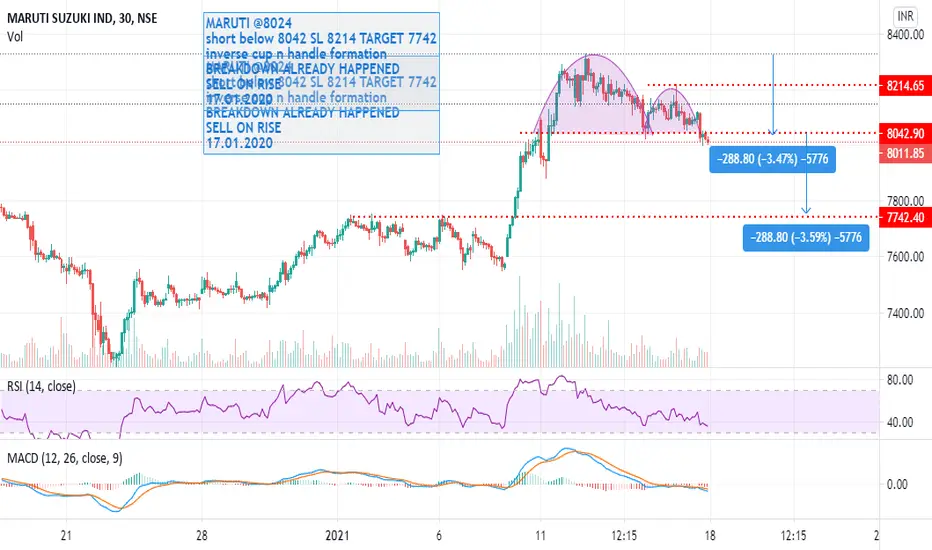Select the 8214.65 stop-loss price label

tap(905, 86)
